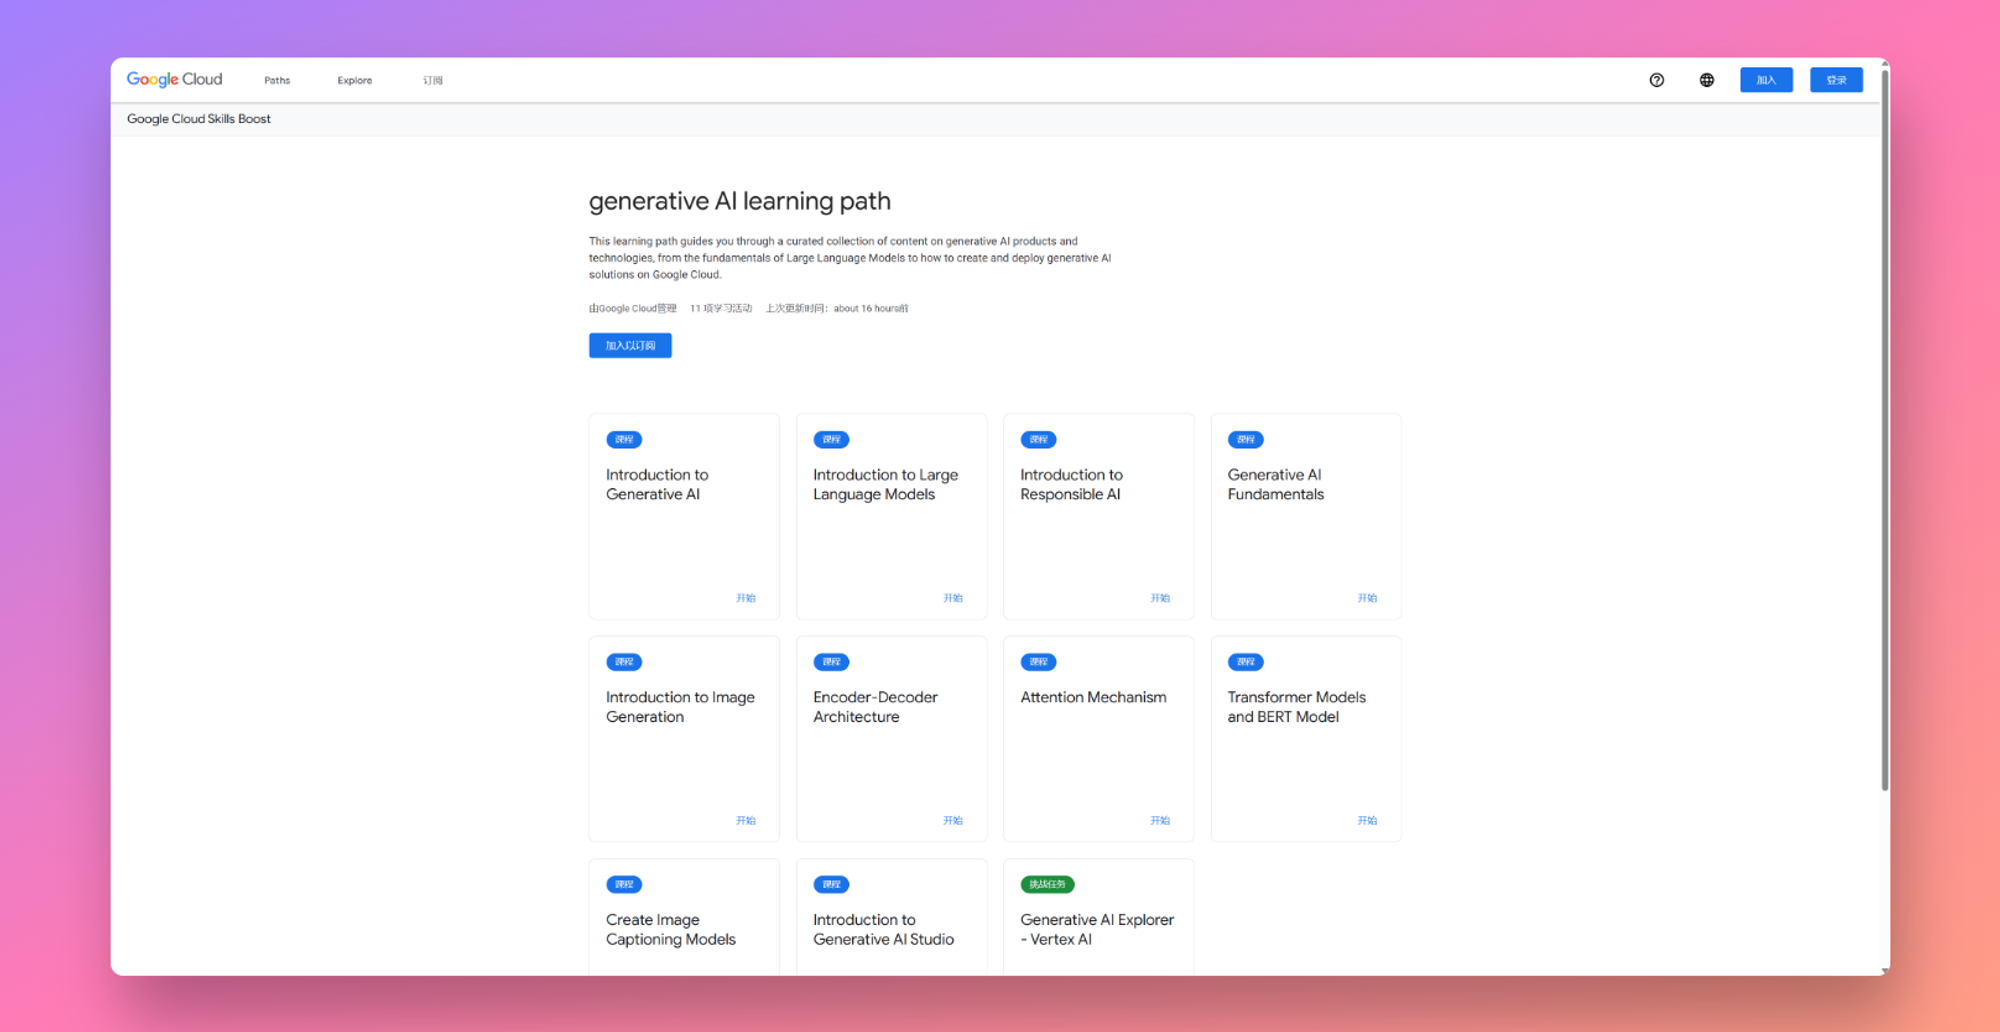Click 开始 on Transformer Models and BERT Model
Image resolution: width=2000 pixels, height=1032 pixels.
(x=1367, y=820)
